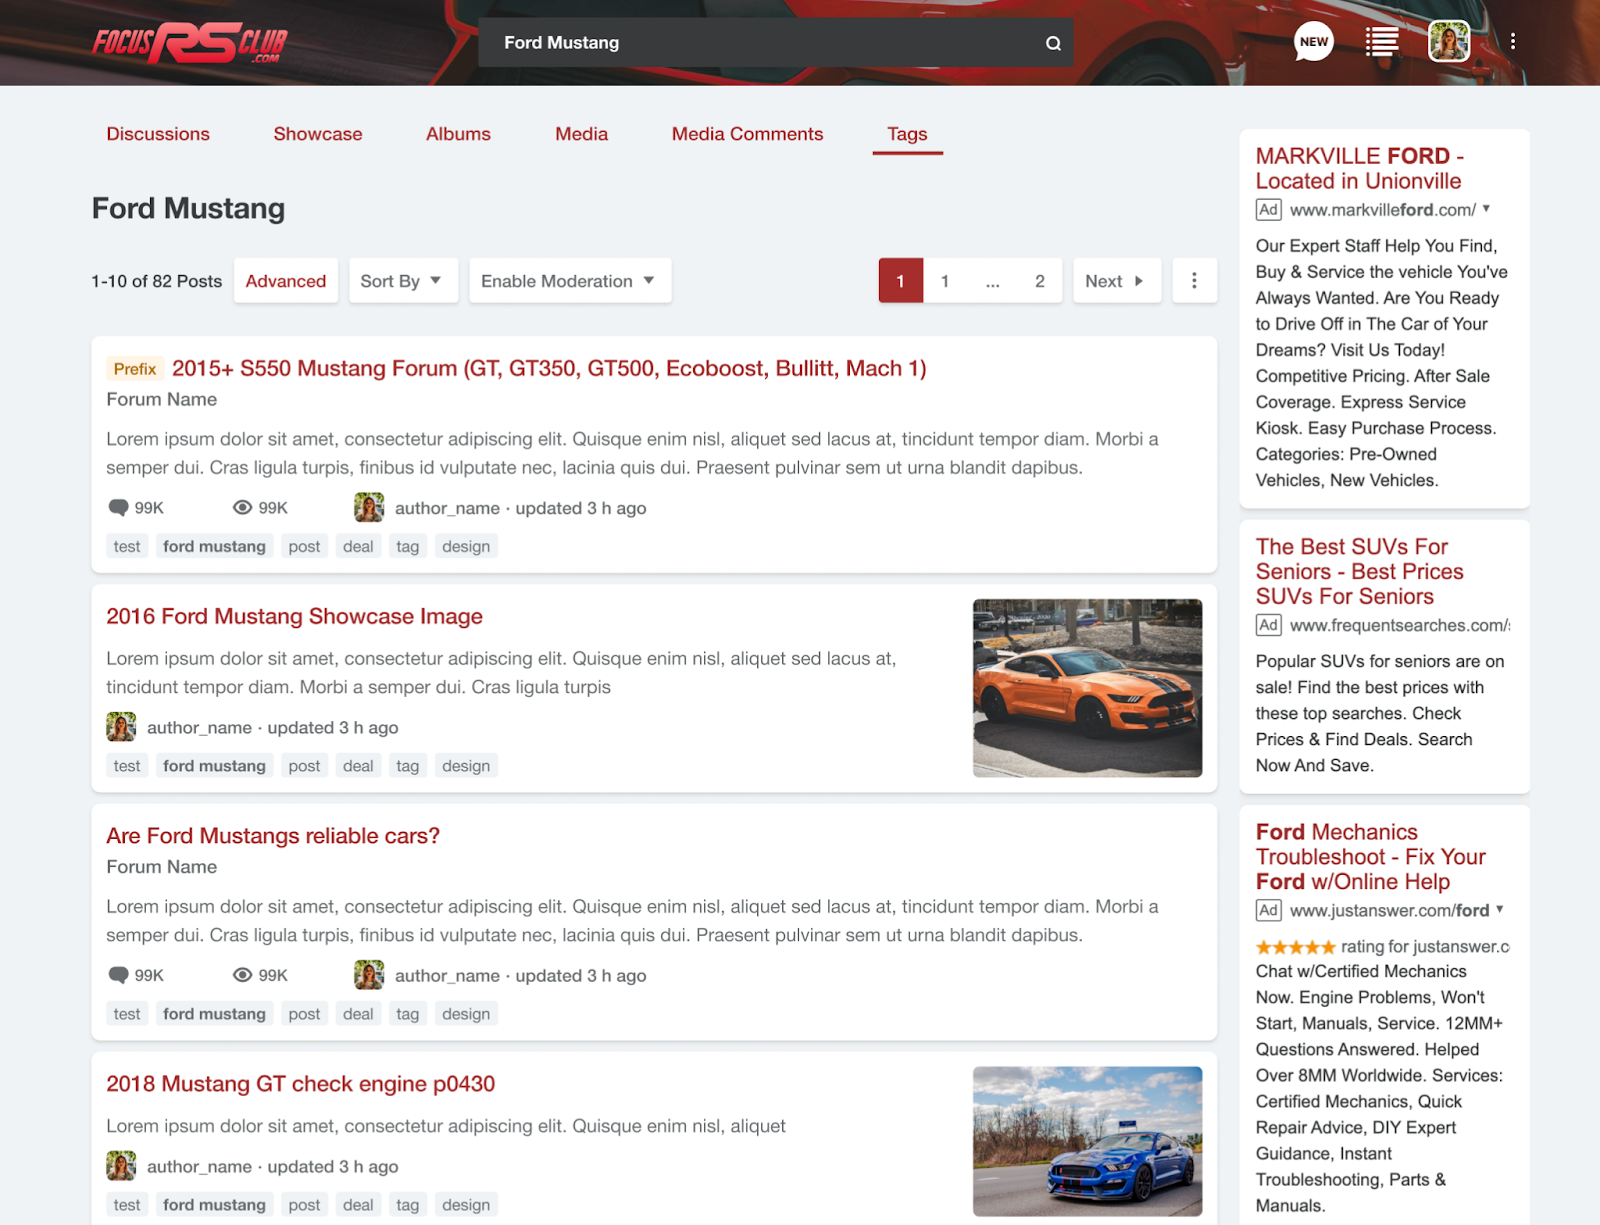Expand arrow next to markvilleford.com ad URL
1600x1225 pixels.
1487,209
